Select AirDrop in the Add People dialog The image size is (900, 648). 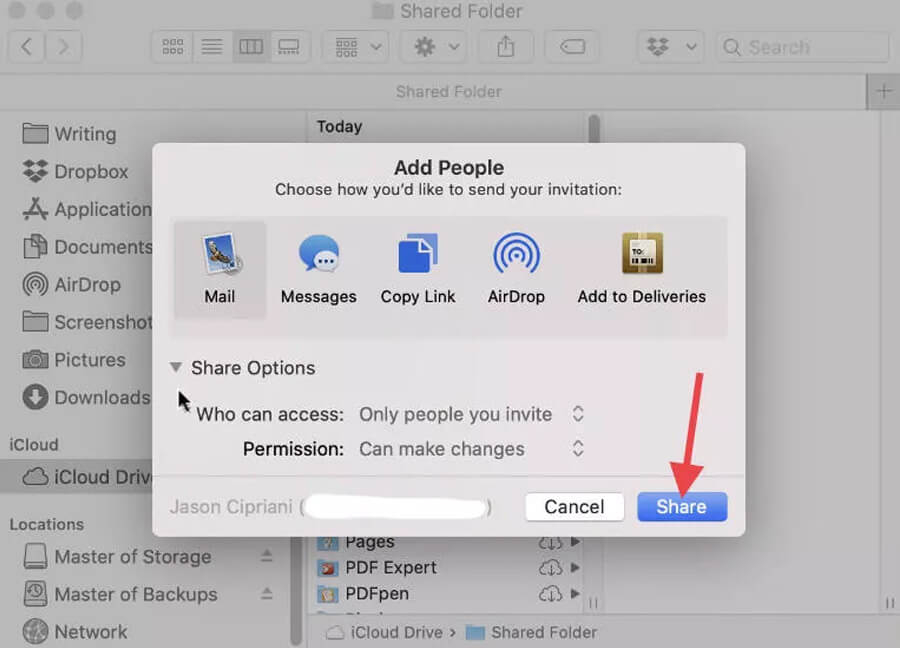pos(516,268)
